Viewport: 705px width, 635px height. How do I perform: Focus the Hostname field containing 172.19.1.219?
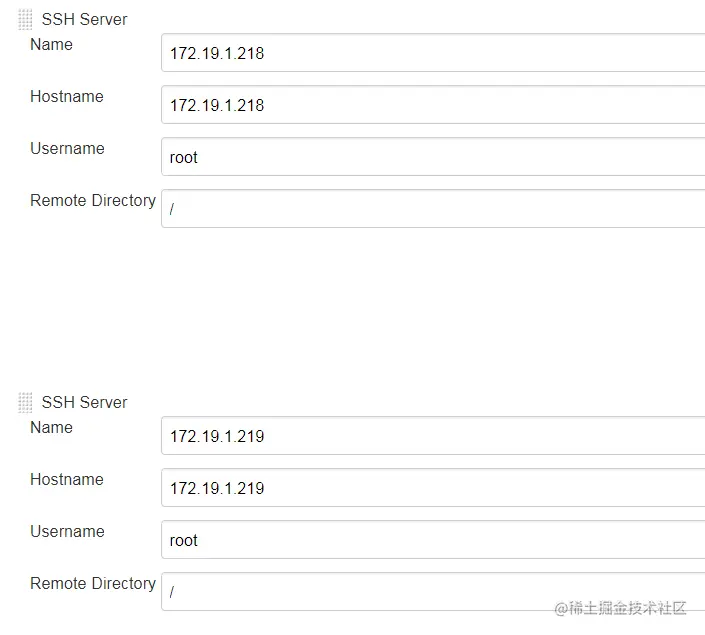click(x=432, y=488)
